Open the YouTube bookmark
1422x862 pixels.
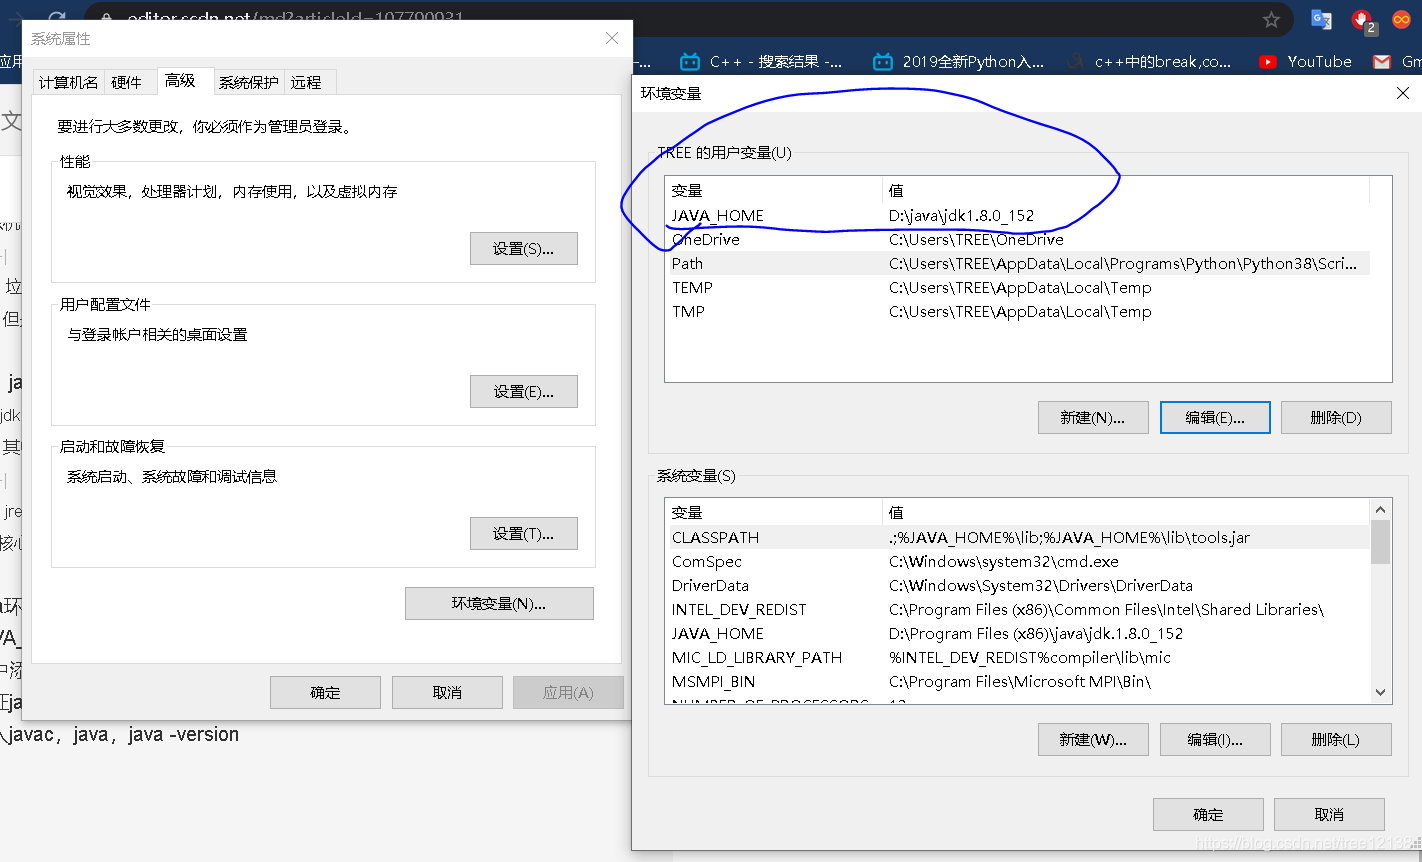click(1305, 62)
